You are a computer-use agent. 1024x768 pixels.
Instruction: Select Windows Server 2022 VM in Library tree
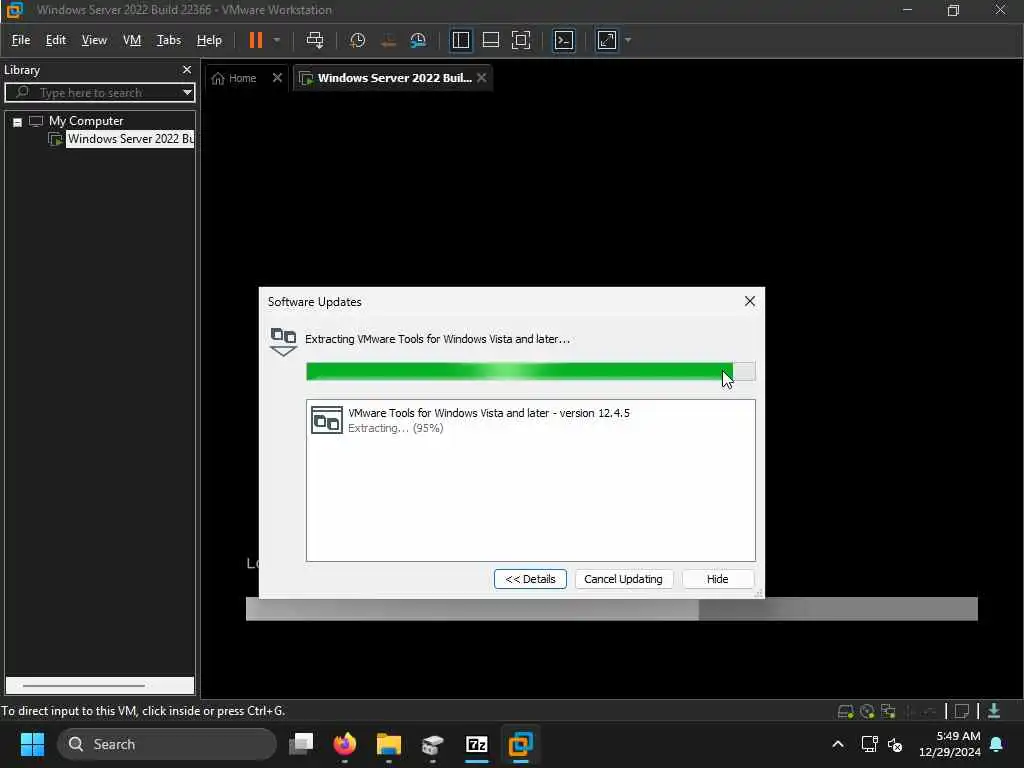pyautogui.click(x=130, y=138)
